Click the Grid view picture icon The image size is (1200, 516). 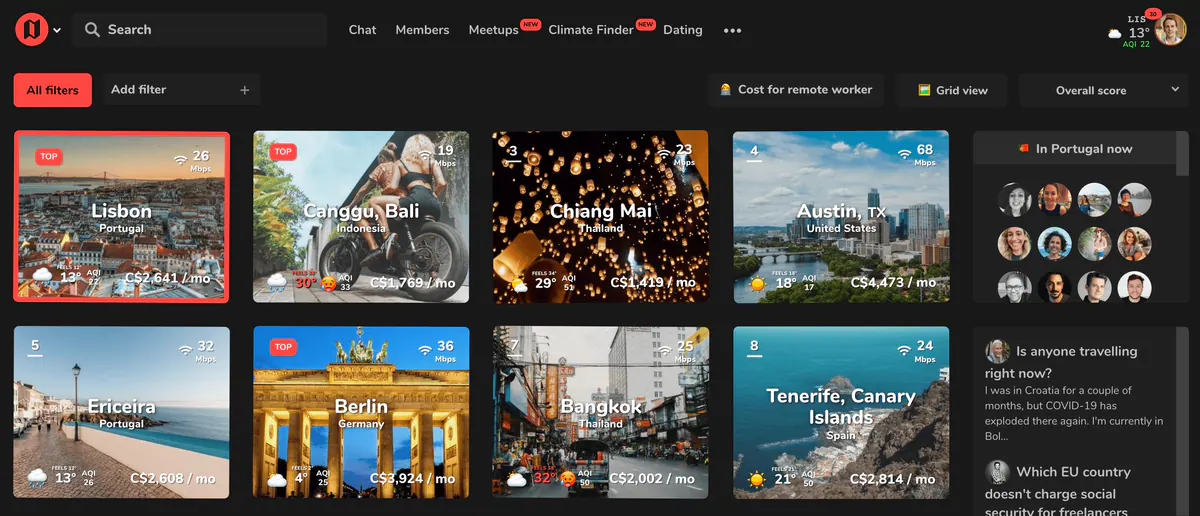coord(925,90)
